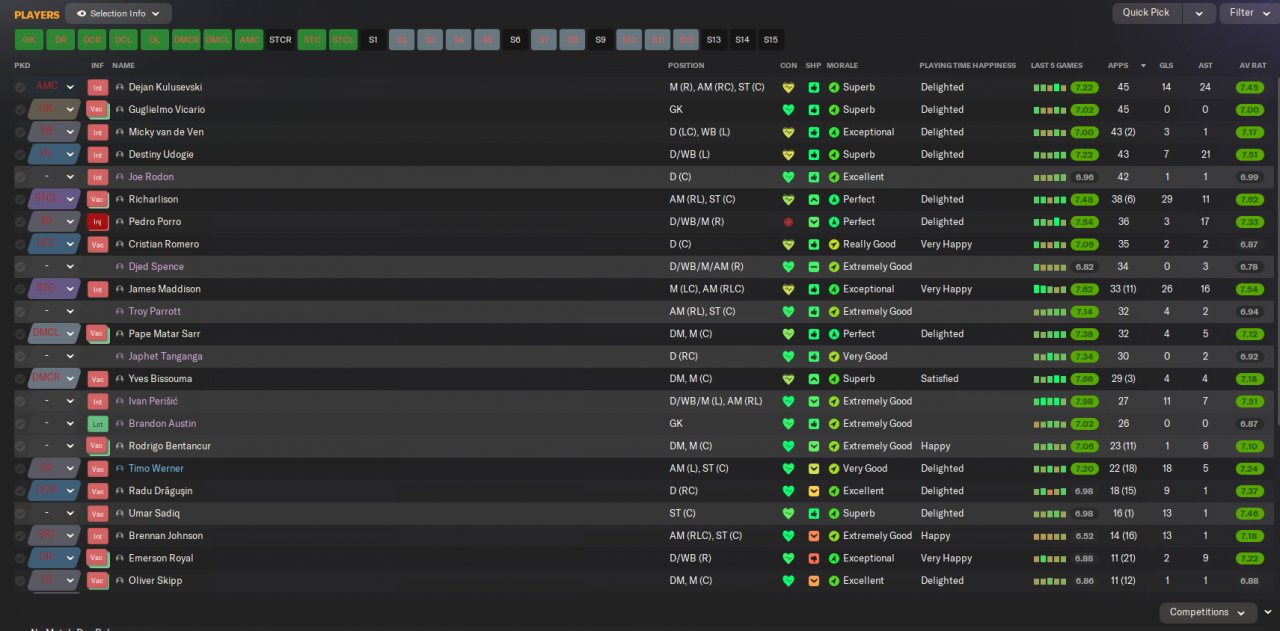
Task: Click Pedro Porro's red injury condition icon
Action: (x=788, y=222)
